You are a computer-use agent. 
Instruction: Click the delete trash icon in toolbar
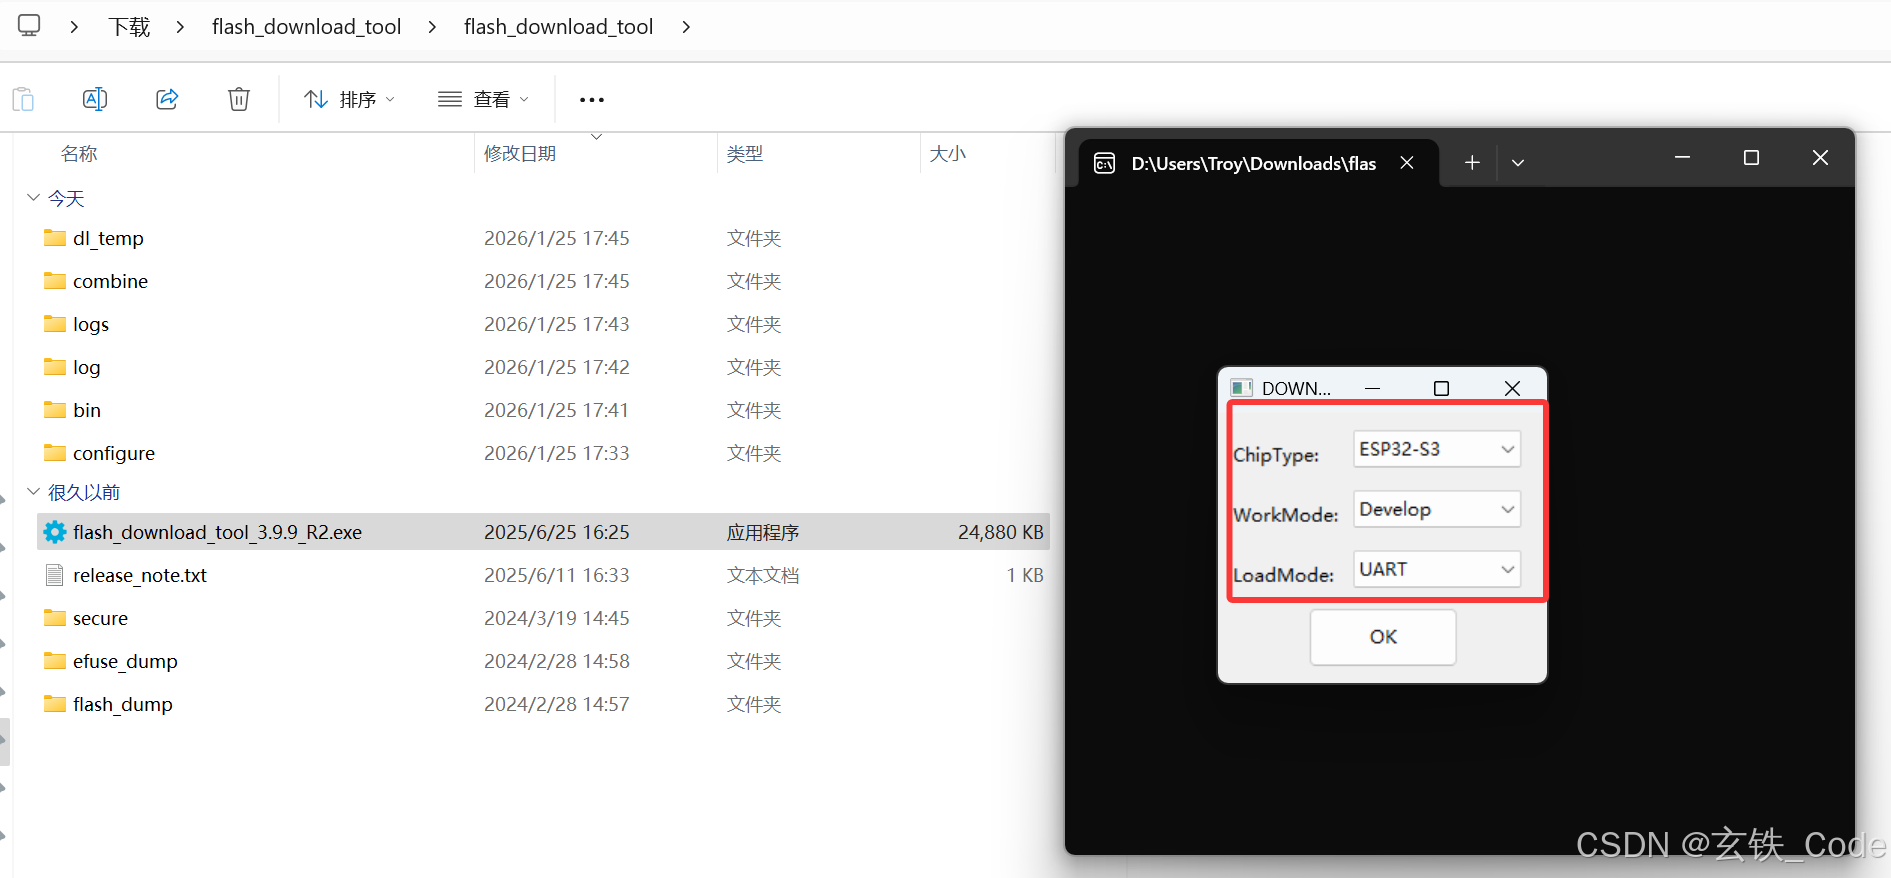[x=239, y=99]
